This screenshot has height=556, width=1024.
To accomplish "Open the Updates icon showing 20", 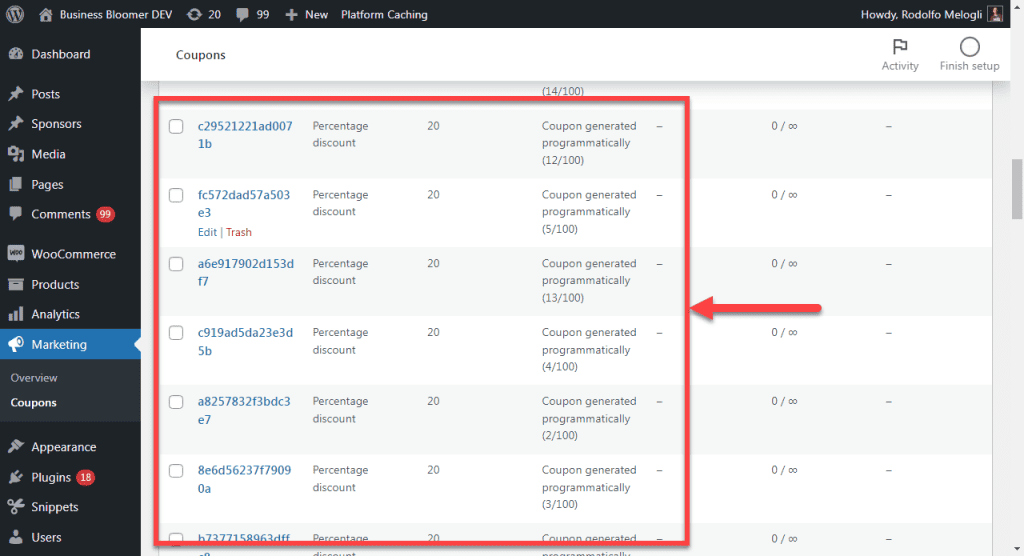I will 193,15.
